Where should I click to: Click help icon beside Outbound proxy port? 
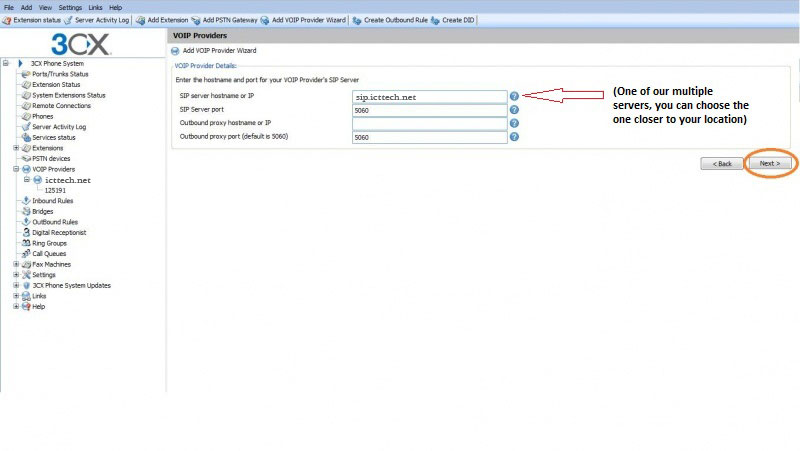(514, 137)
